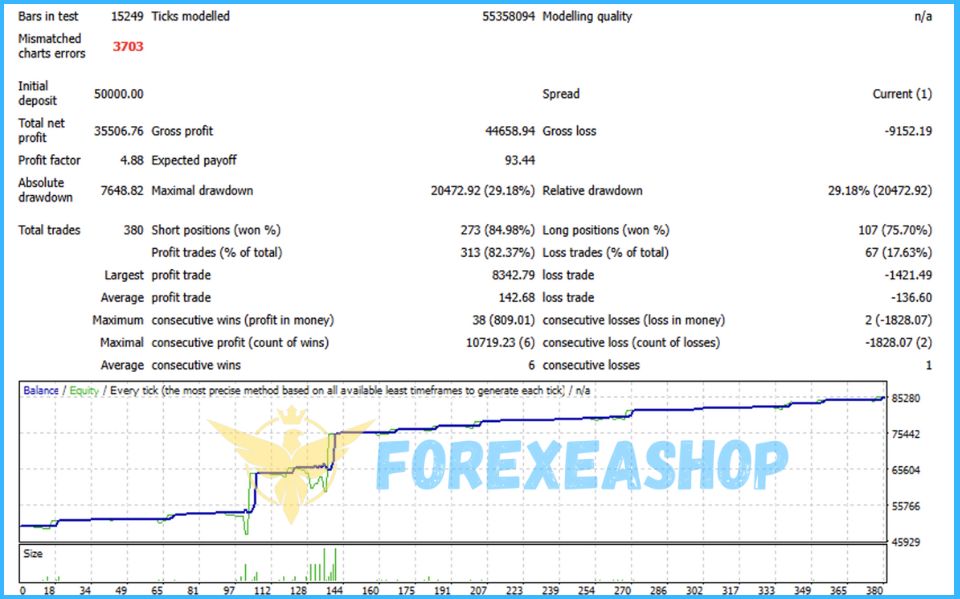Select the Expected payoff label

tap(194, 160)
